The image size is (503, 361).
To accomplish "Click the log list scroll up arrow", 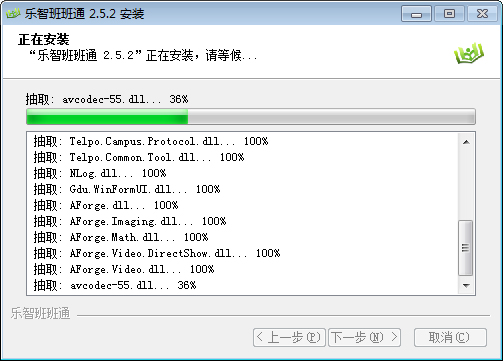I will pyautogui.click(x=466, y=142).
